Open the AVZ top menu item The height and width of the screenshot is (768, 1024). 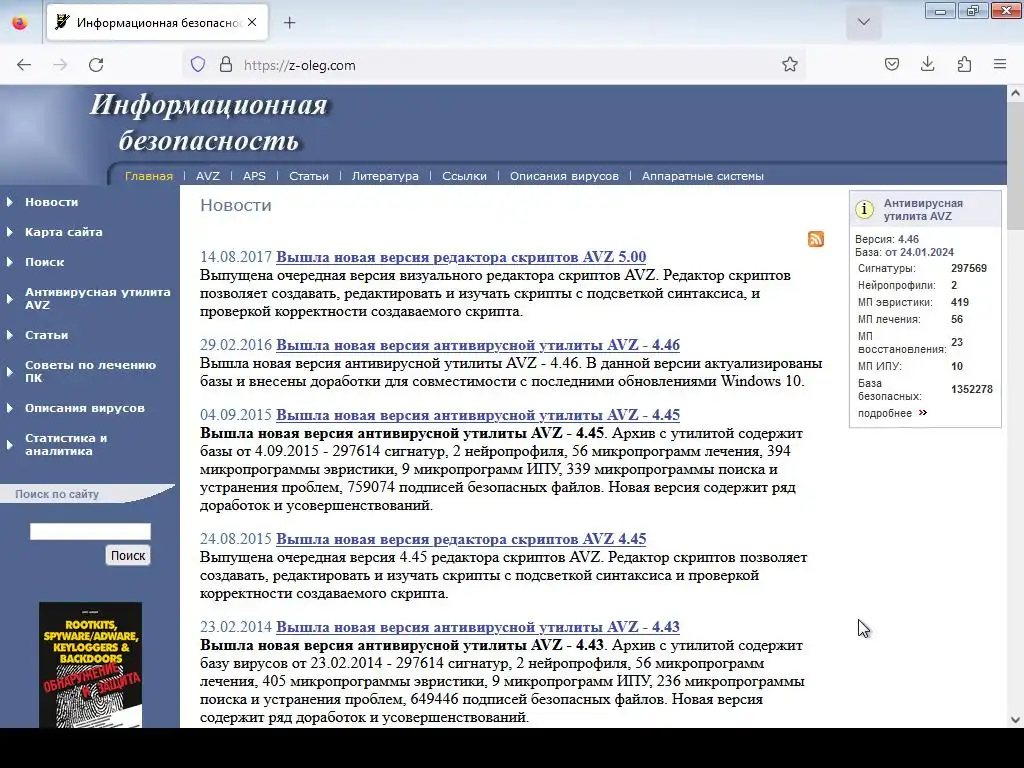[x=208, y=176]
